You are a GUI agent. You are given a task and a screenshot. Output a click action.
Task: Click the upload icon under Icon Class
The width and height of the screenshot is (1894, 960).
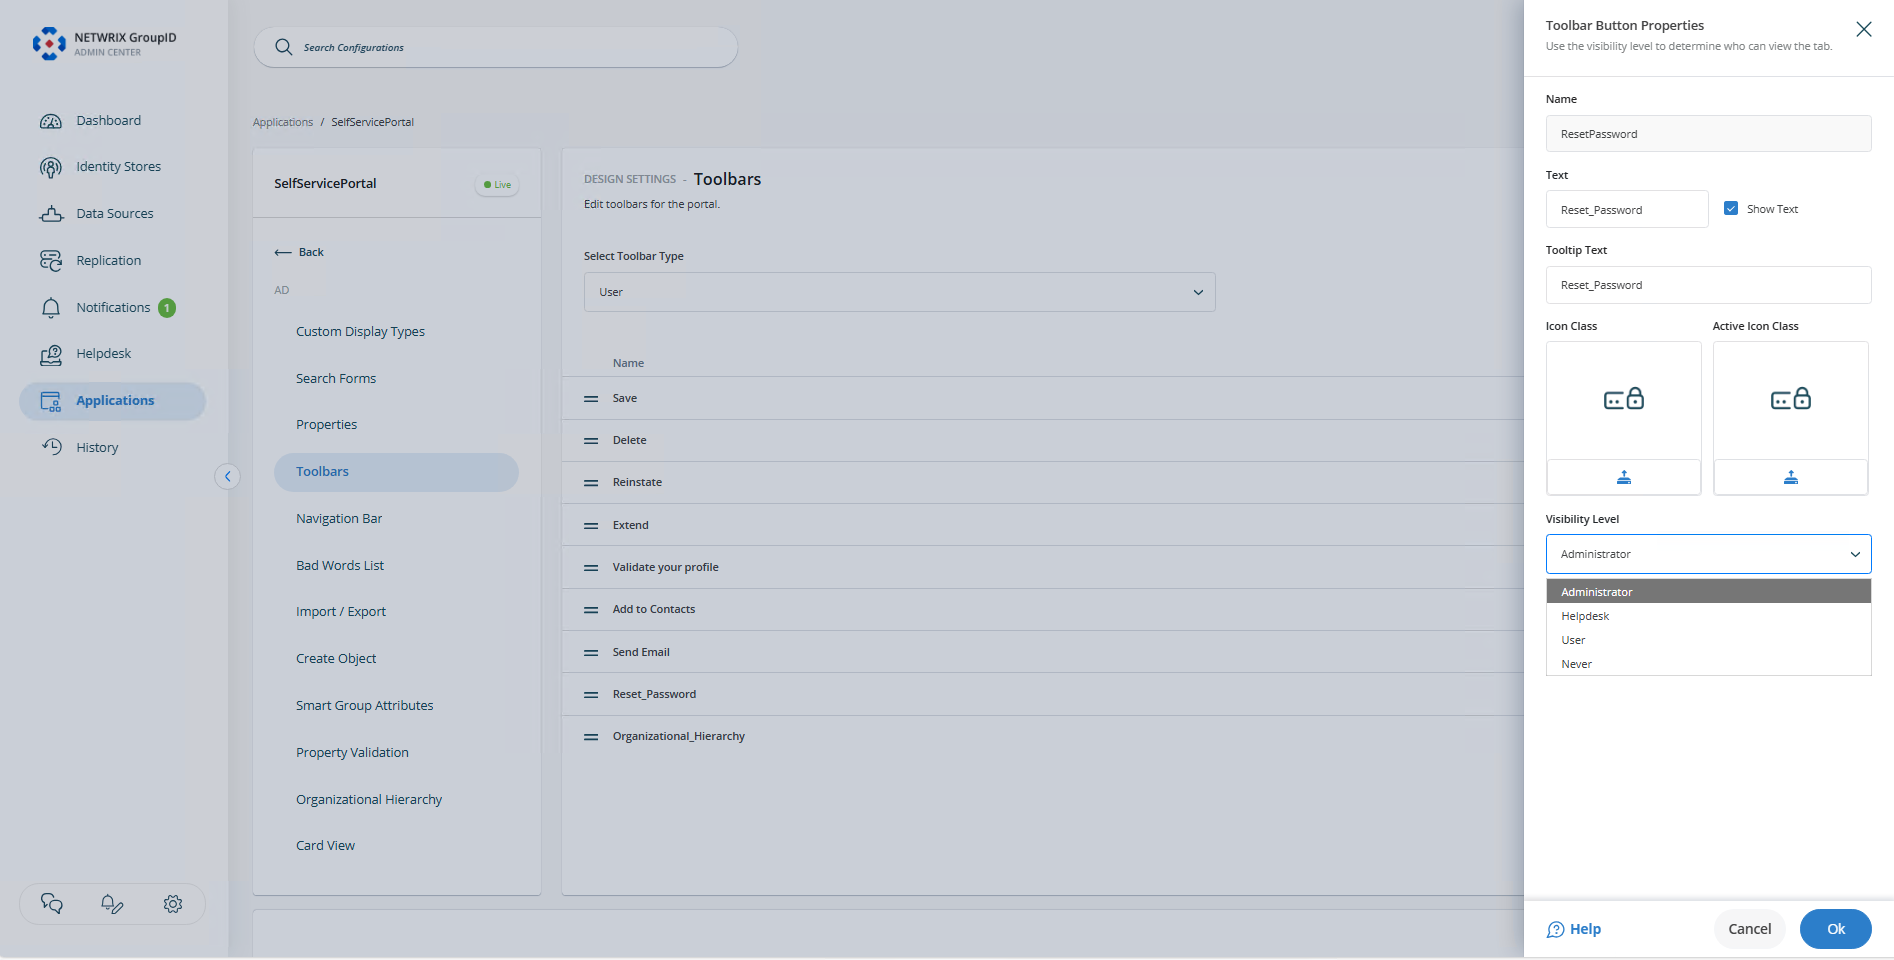point(1623,477)
